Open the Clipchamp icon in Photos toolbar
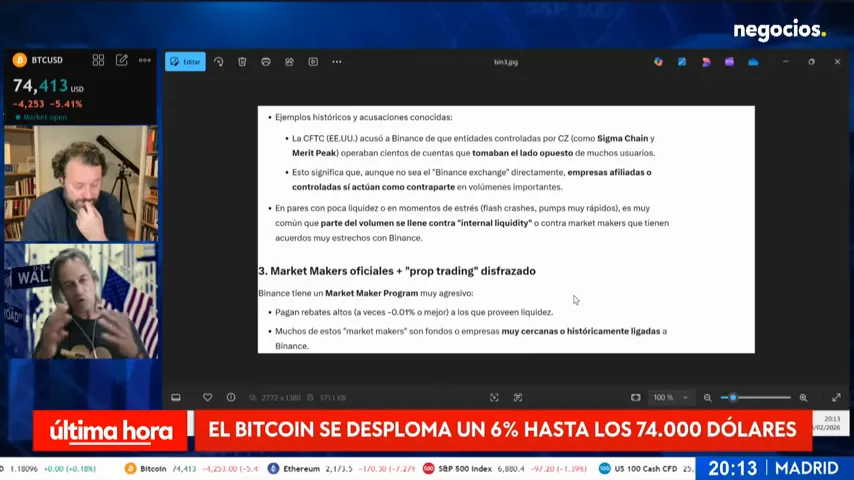Viewport: 854px width, 480px height. (706, 62)
